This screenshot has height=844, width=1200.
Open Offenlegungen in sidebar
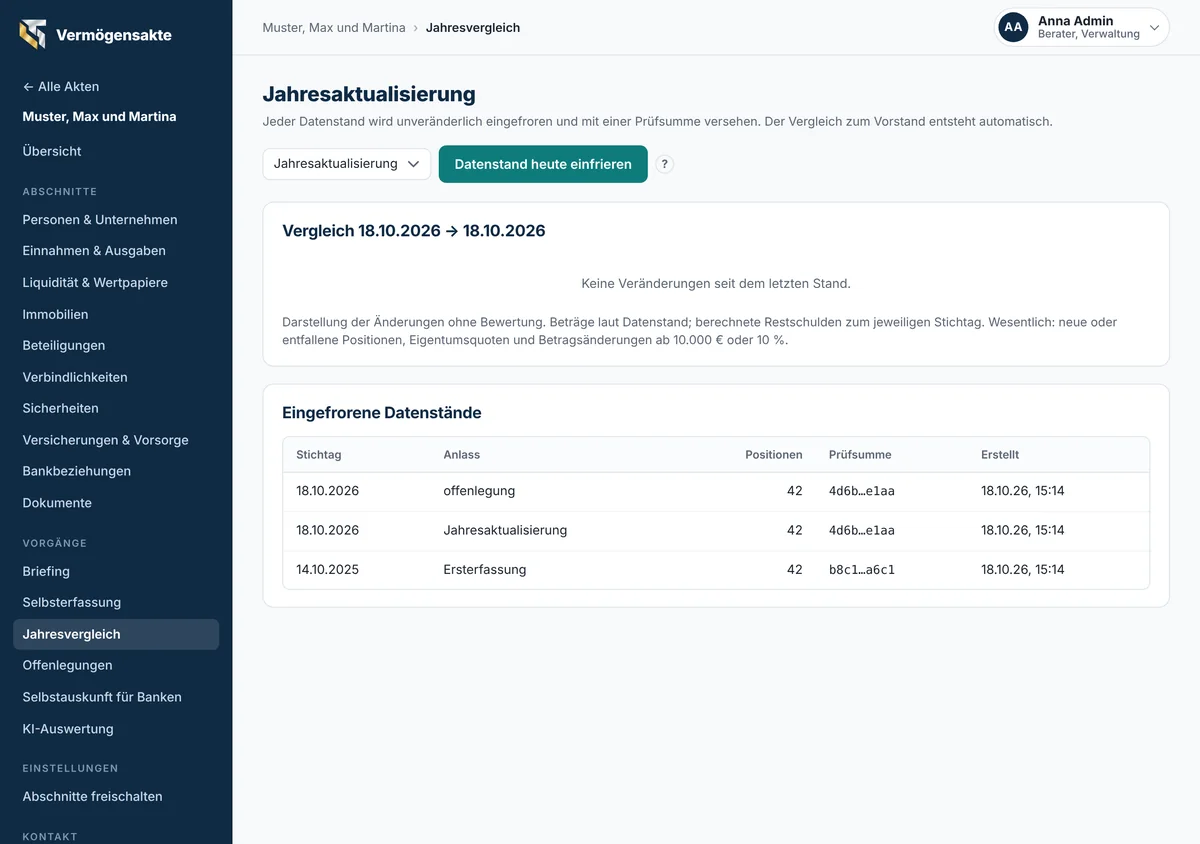[x=67, y=665]
